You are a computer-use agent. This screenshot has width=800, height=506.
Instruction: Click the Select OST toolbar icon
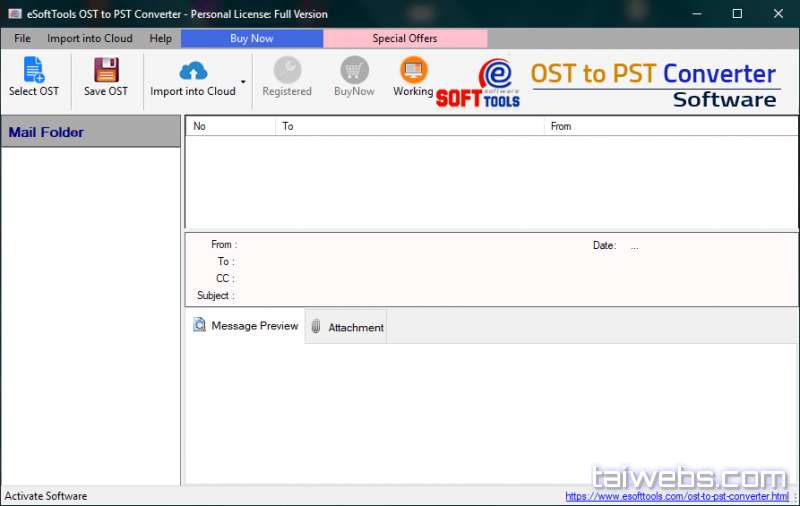(x=34, y=70)
